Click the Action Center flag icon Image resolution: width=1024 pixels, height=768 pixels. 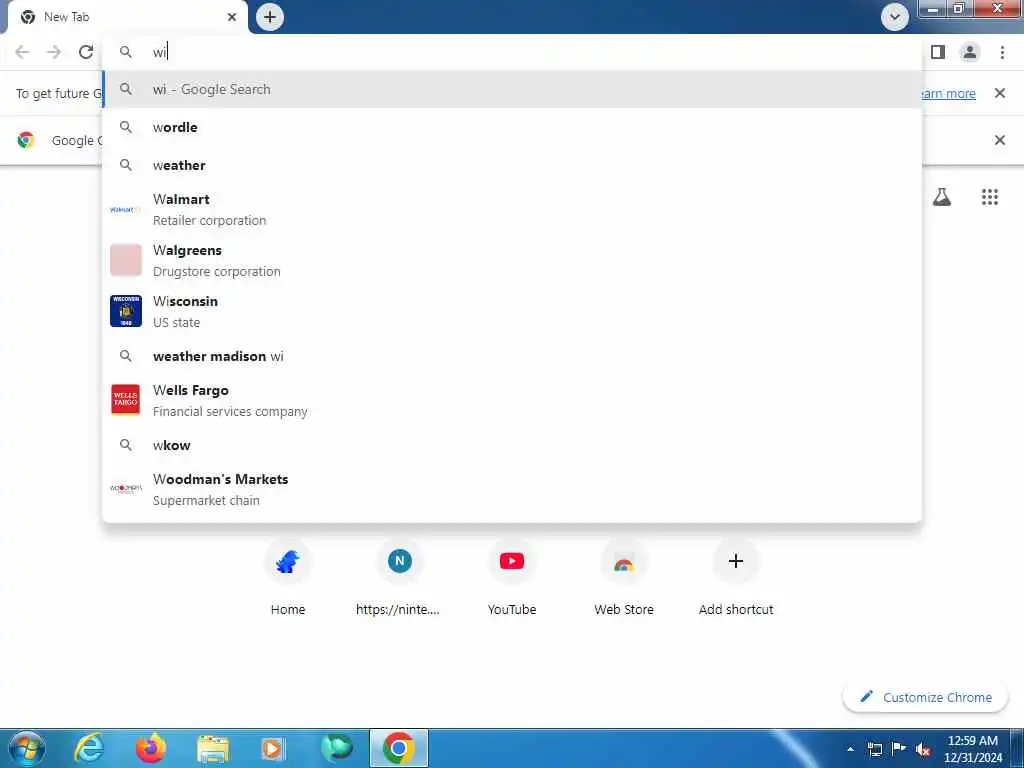click(899, 749)
